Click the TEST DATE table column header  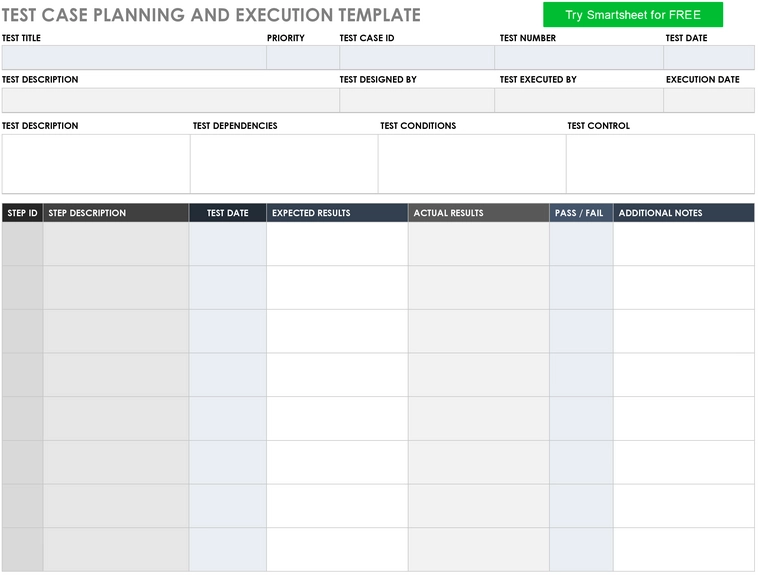(x=227, y=213)
